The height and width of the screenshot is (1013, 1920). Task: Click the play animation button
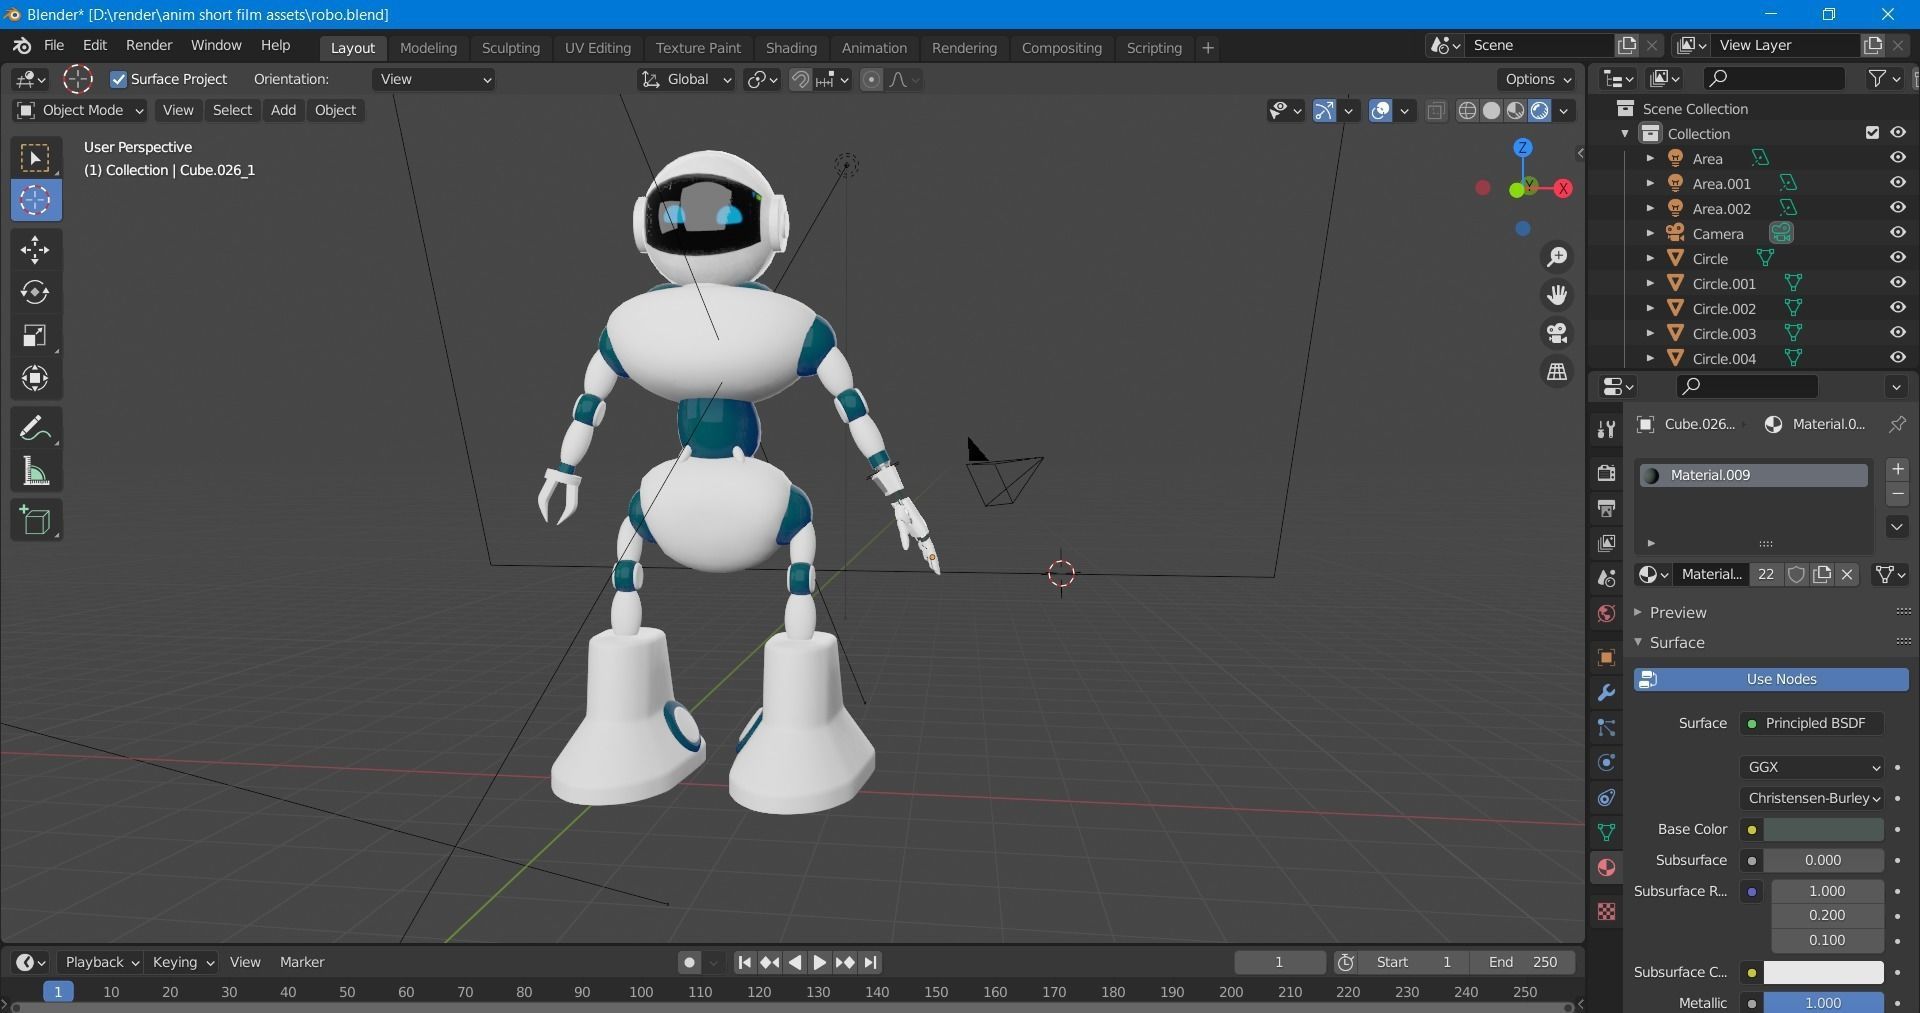pyautogui.click(x=819, y=962)
